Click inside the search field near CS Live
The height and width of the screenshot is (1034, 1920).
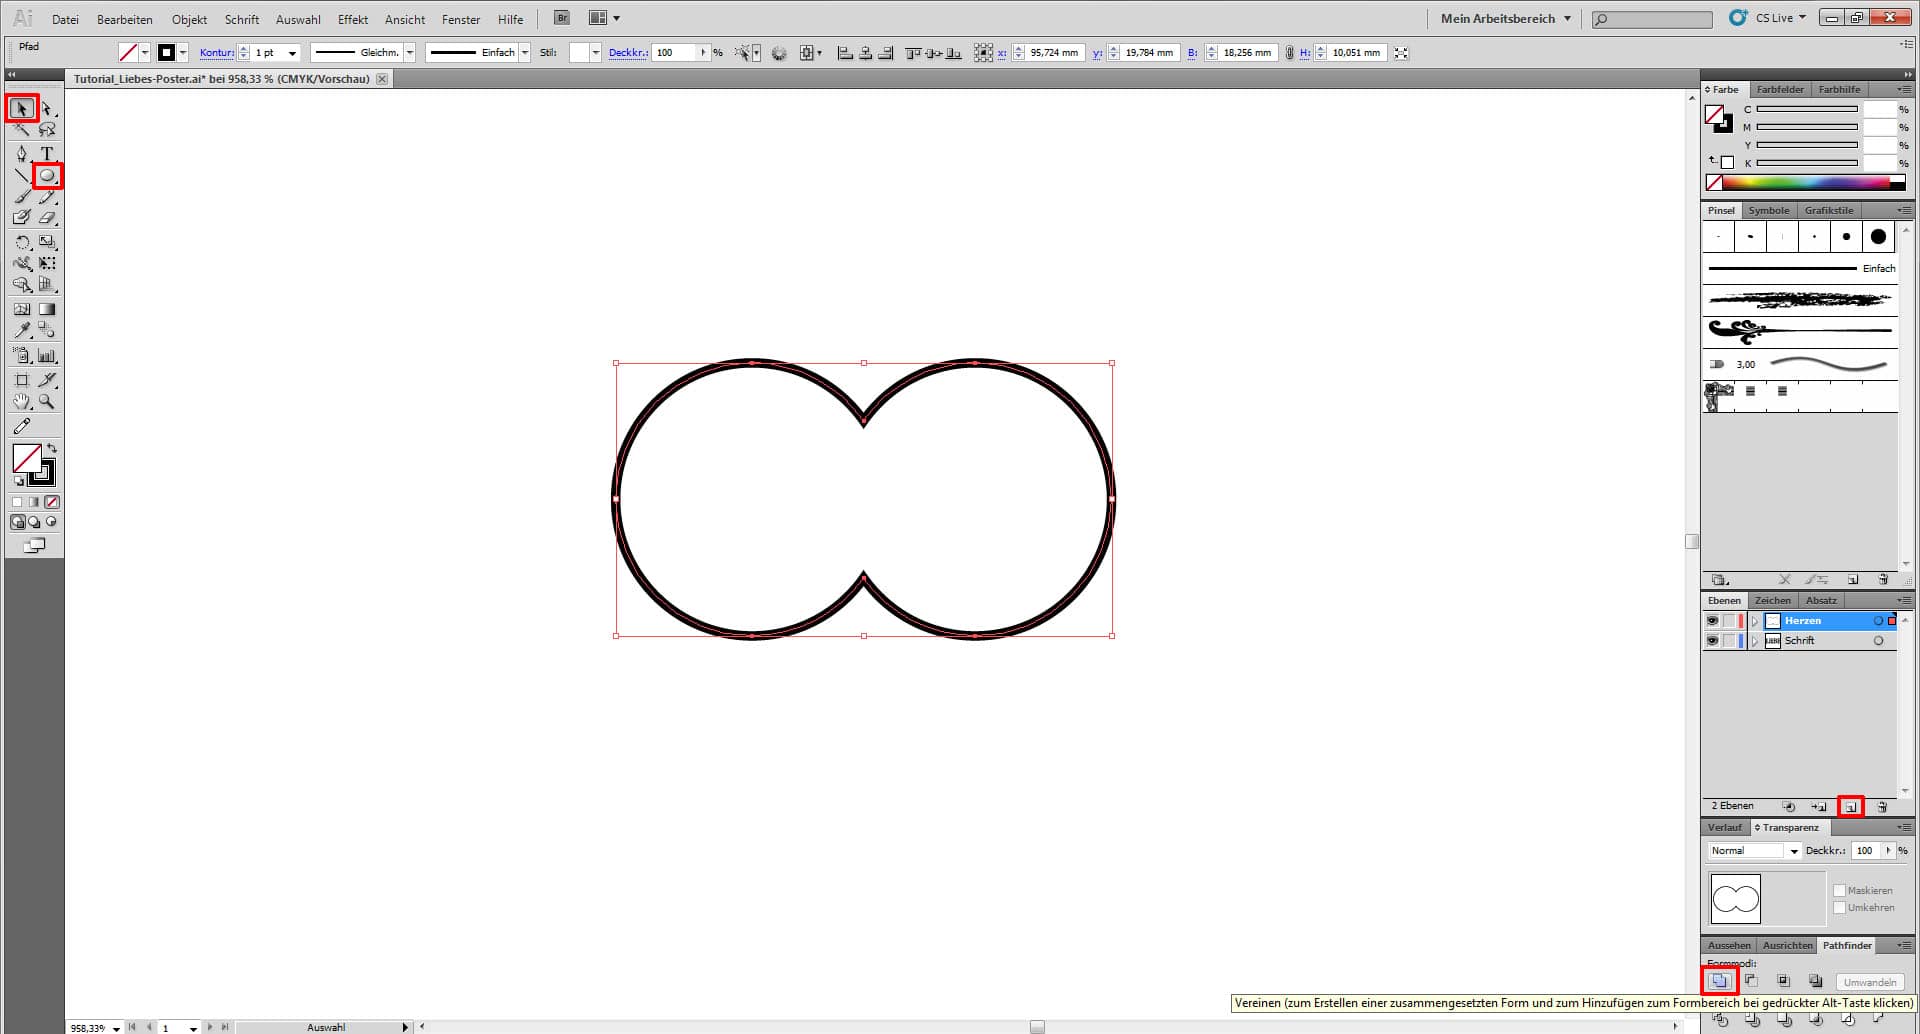pyautogui.click(x=1650, y=18)
